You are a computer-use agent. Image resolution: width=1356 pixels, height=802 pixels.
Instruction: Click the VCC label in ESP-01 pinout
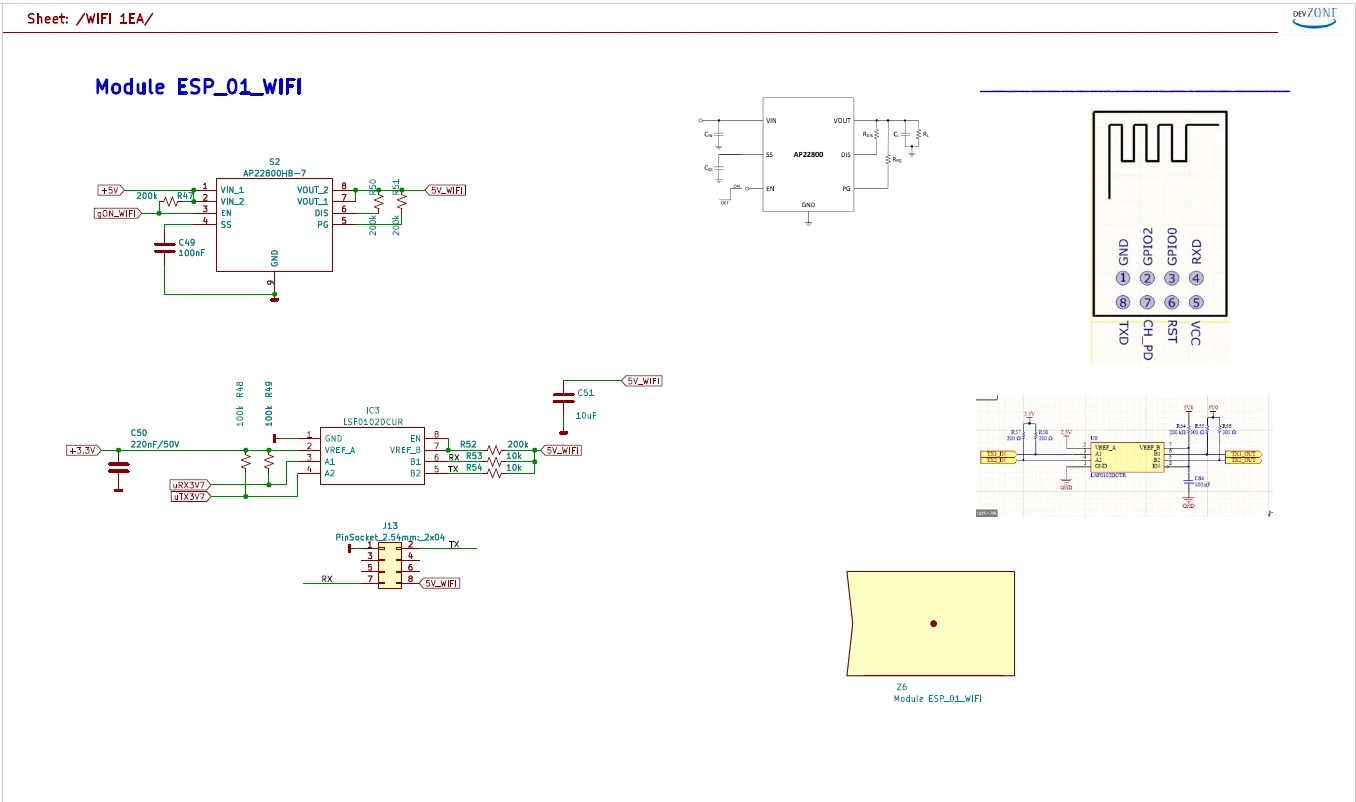tap(1196, 334)
